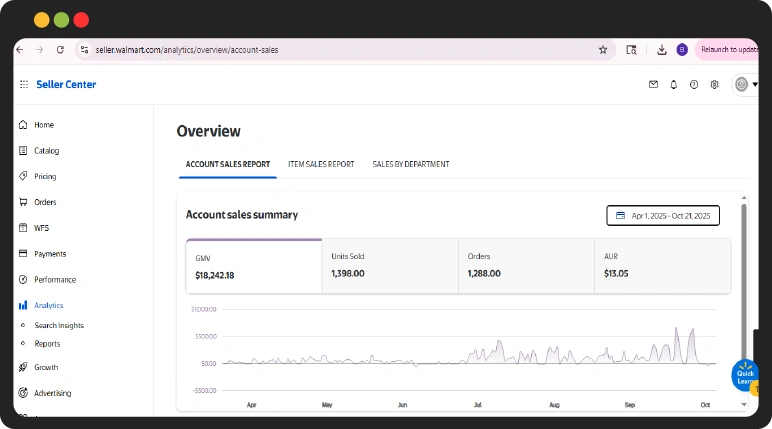Open the date range picker

(663, 215)
